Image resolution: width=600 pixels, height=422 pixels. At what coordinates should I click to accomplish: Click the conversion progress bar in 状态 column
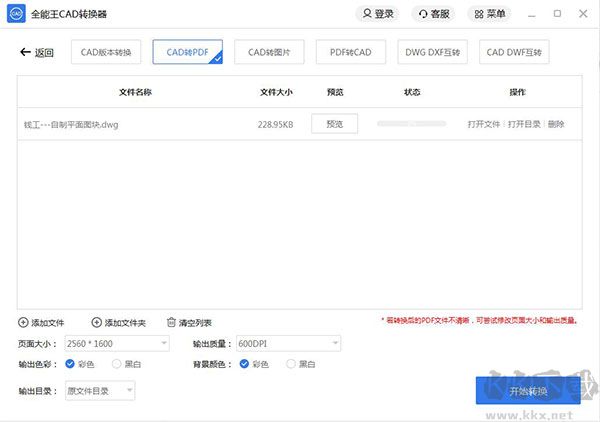pyautogui.click(x=412, y=124)
